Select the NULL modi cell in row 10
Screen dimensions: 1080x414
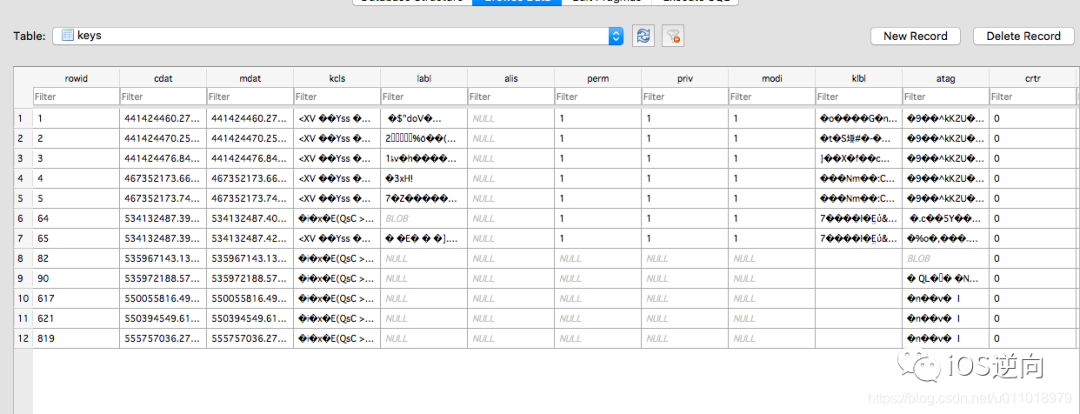click(x=771, y=298)
